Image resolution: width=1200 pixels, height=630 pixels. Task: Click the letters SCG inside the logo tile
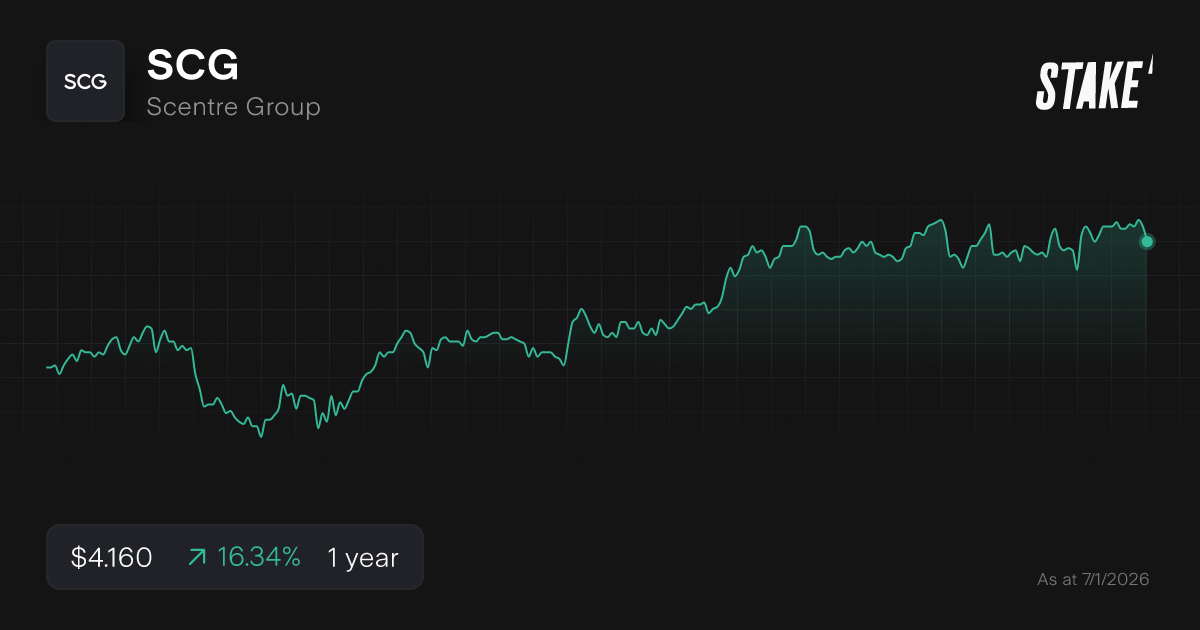[x=85, y=82]
